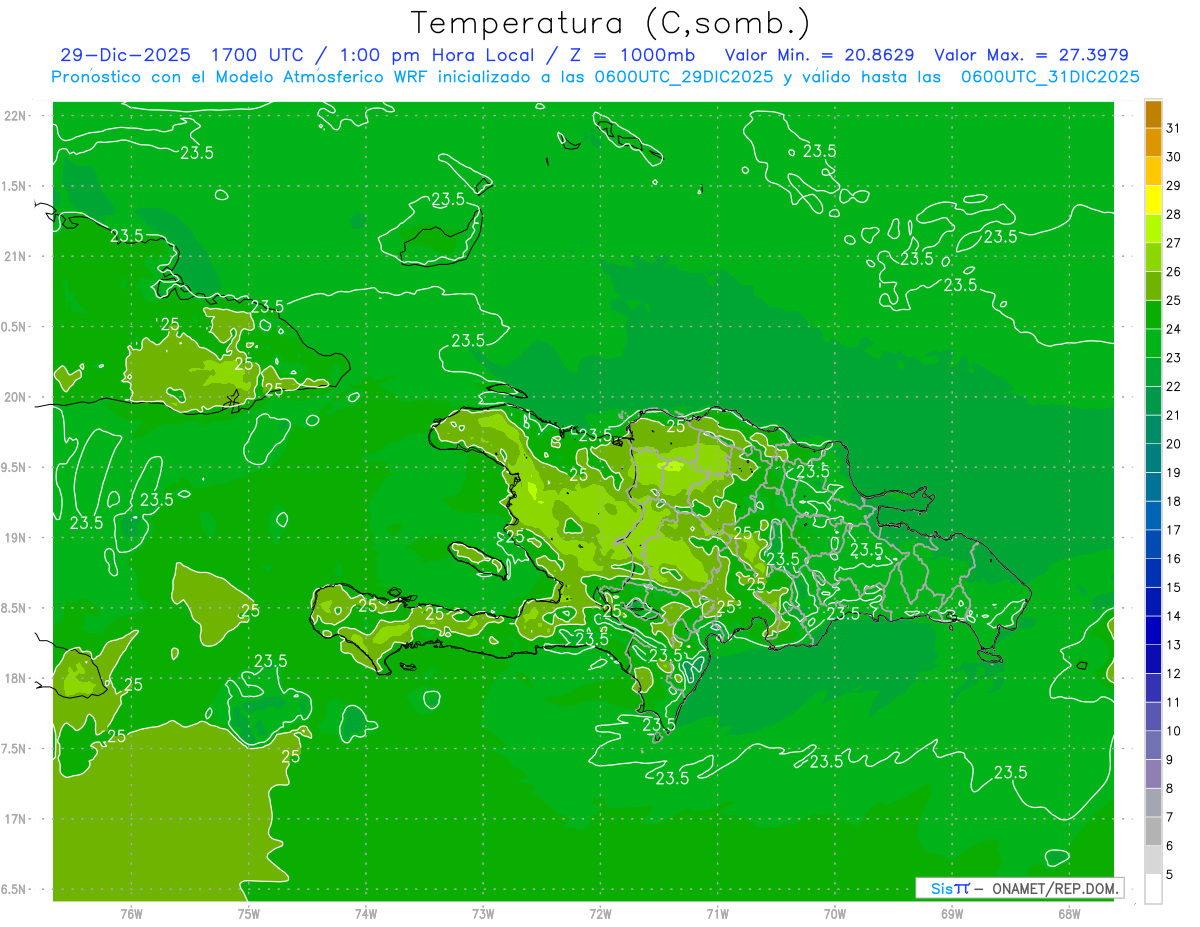Click the "27" value on the color scale
The width and height of the screenshot is (1200, 927).
coord(1174,243)
